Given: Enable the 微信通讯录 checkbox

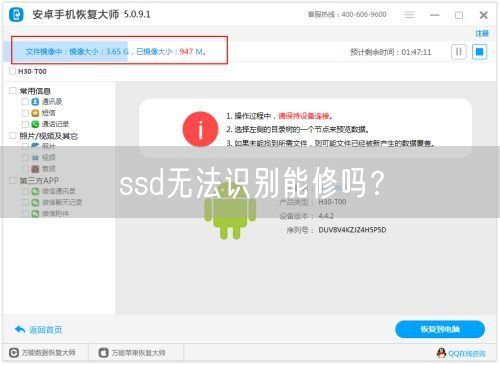Looking at the screenshot, I should [25, 191].
